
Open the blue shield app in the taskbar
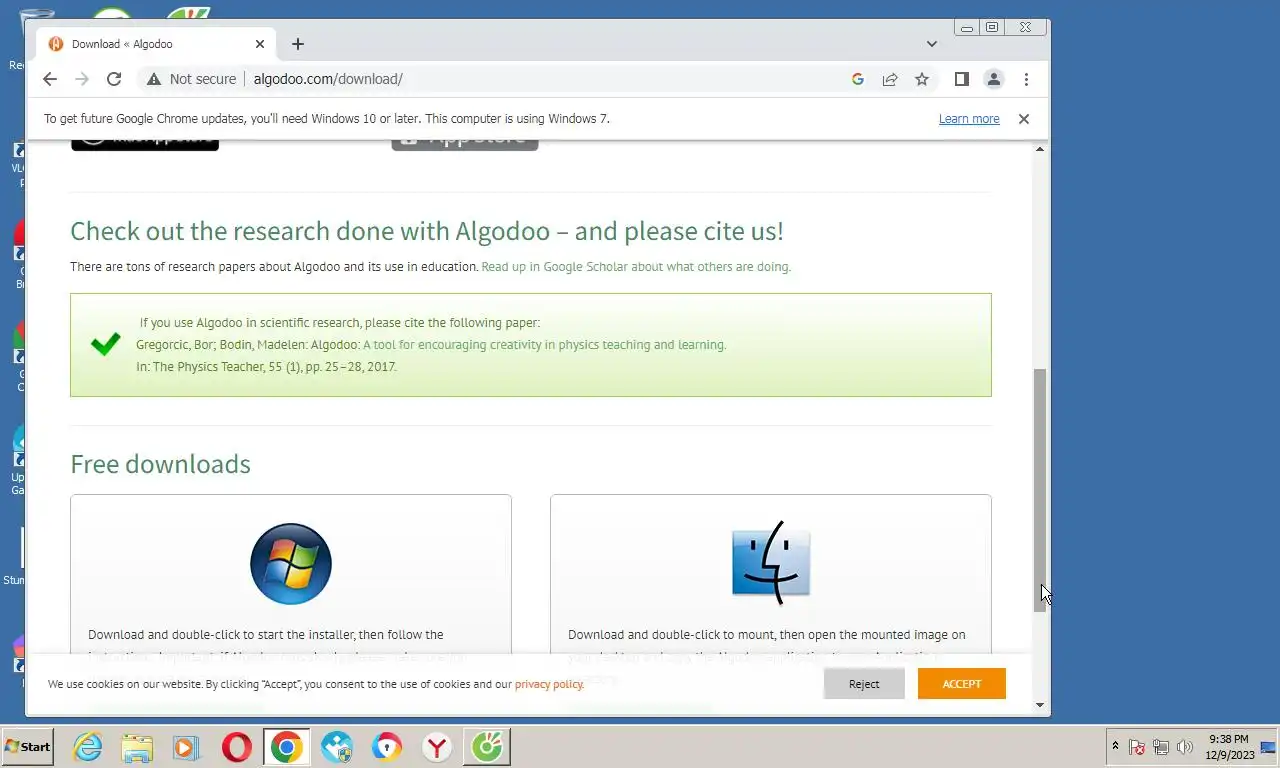tap(337, 747)
